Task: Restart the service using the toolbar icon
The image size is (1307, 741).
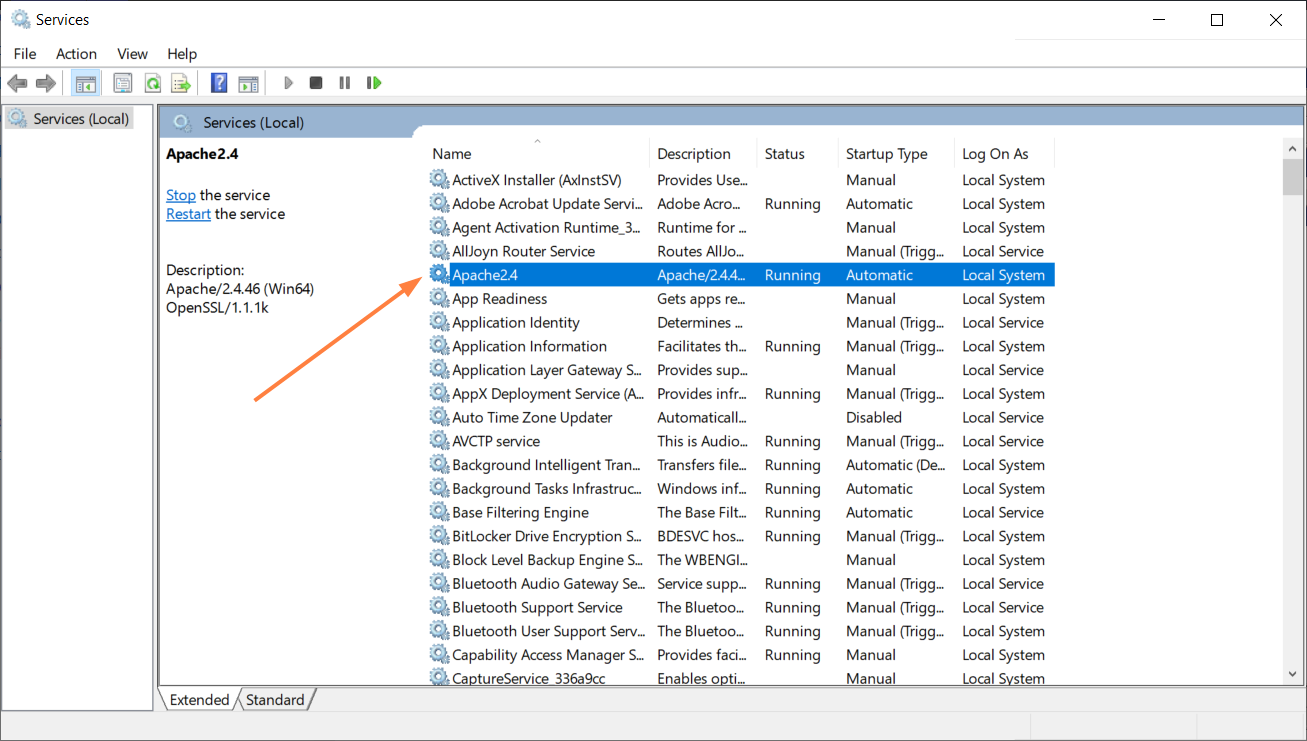Action: pos(374,82)
